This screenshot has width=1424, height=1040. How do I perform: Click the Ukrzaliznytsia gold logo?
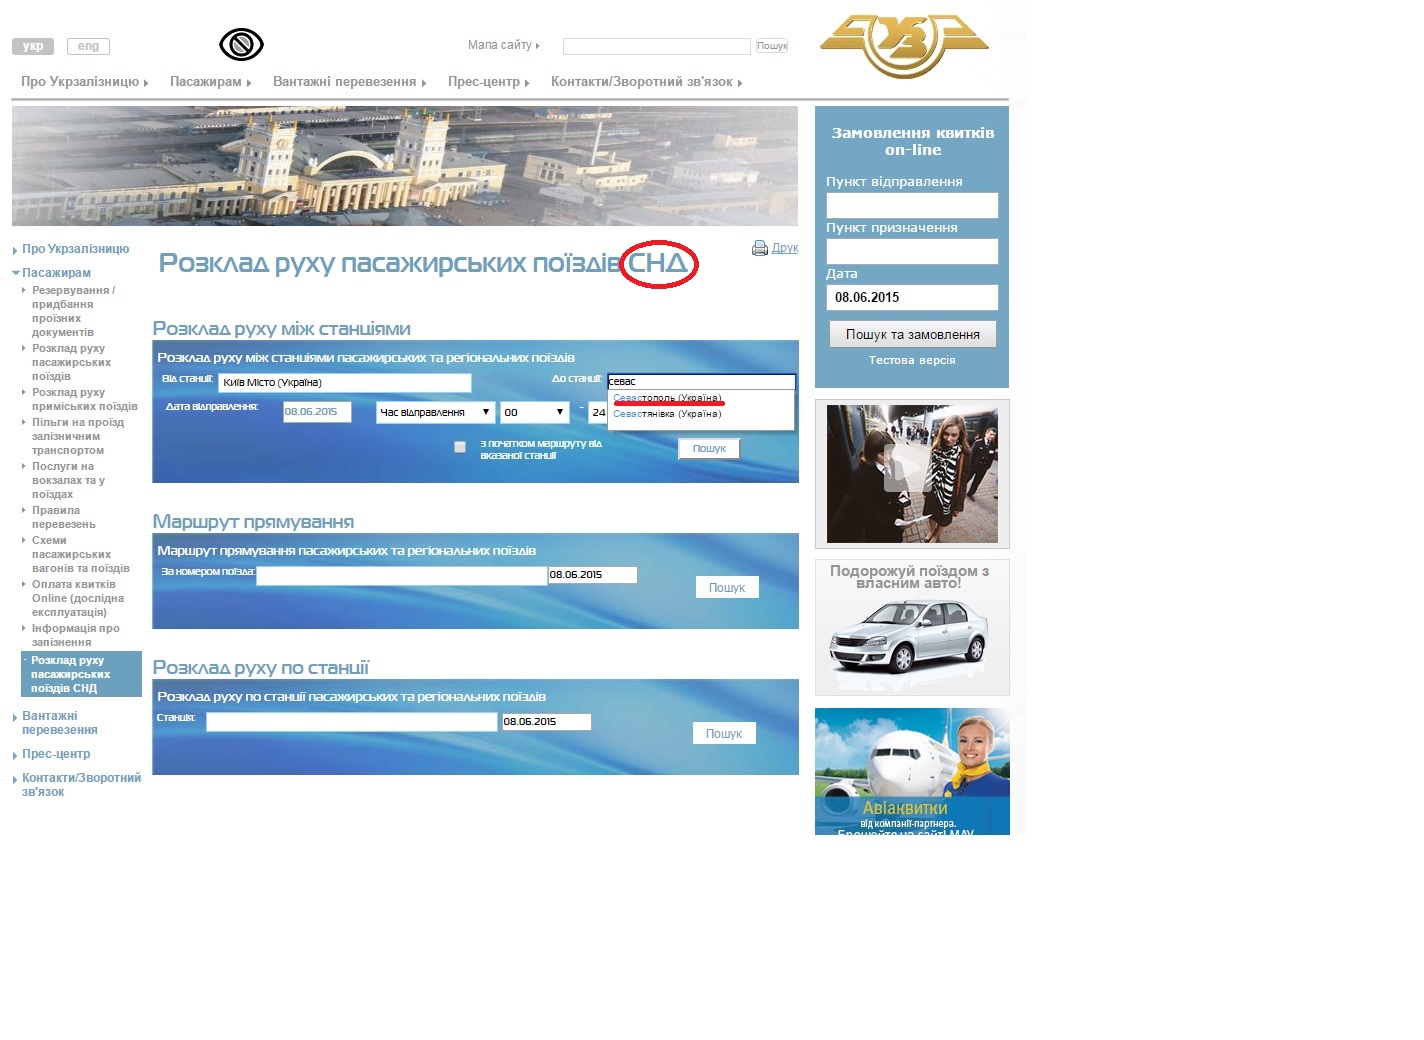click(904, 46)
